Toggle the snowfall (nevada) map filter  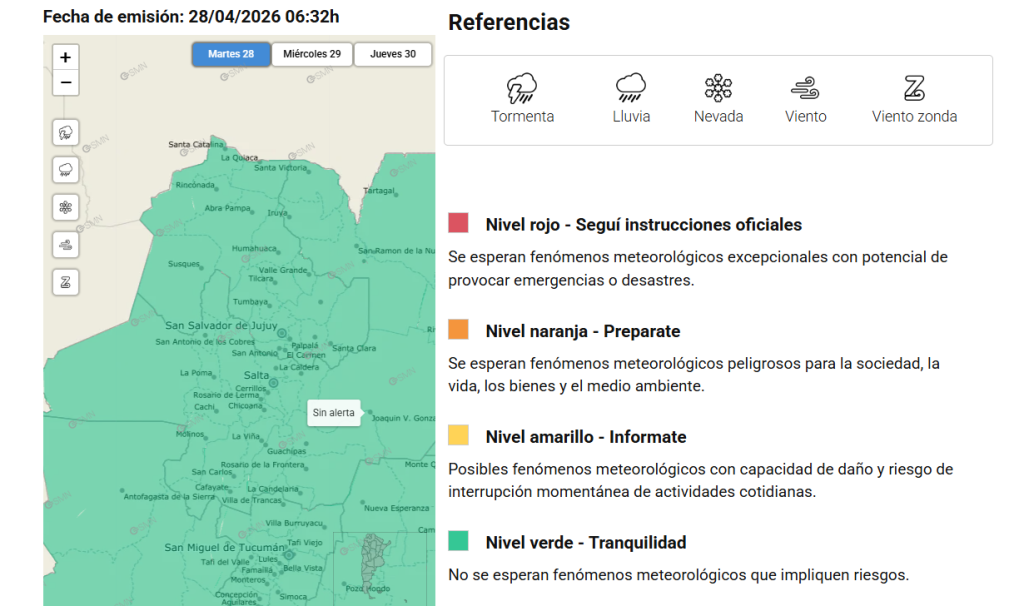pos(65,207)
